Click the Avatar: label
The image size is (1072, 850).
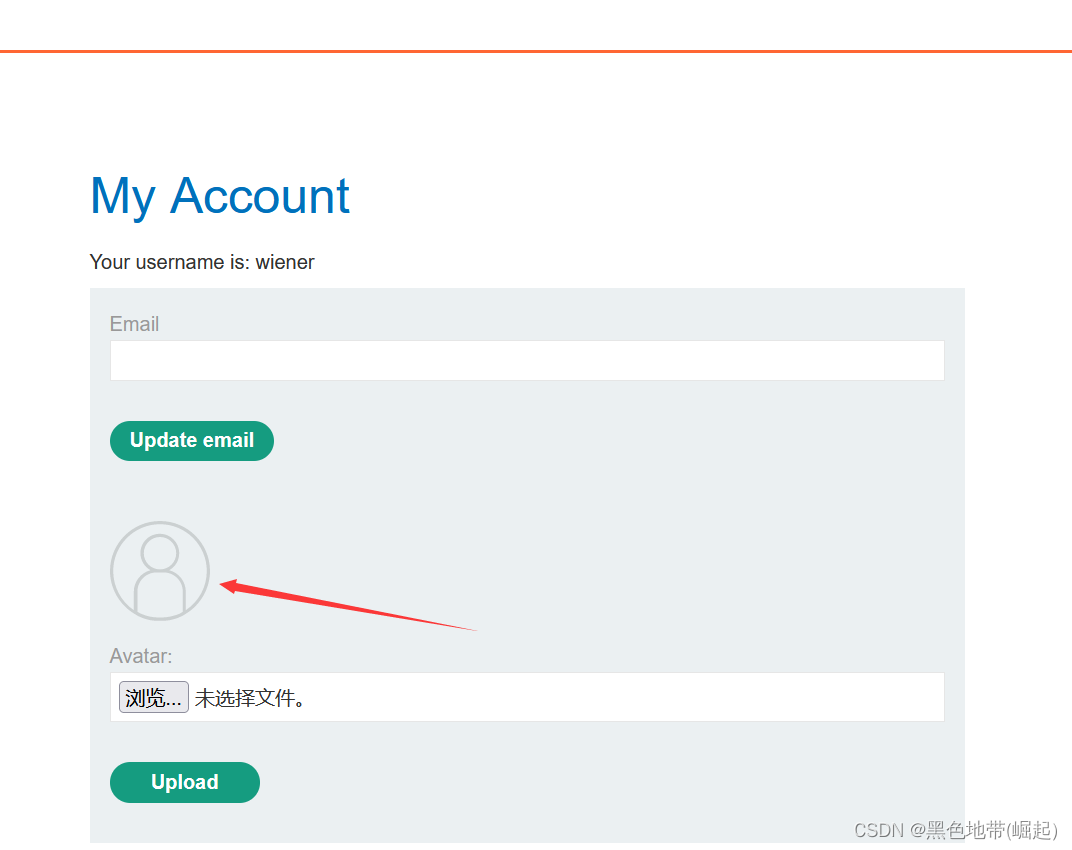pos(141,656)
